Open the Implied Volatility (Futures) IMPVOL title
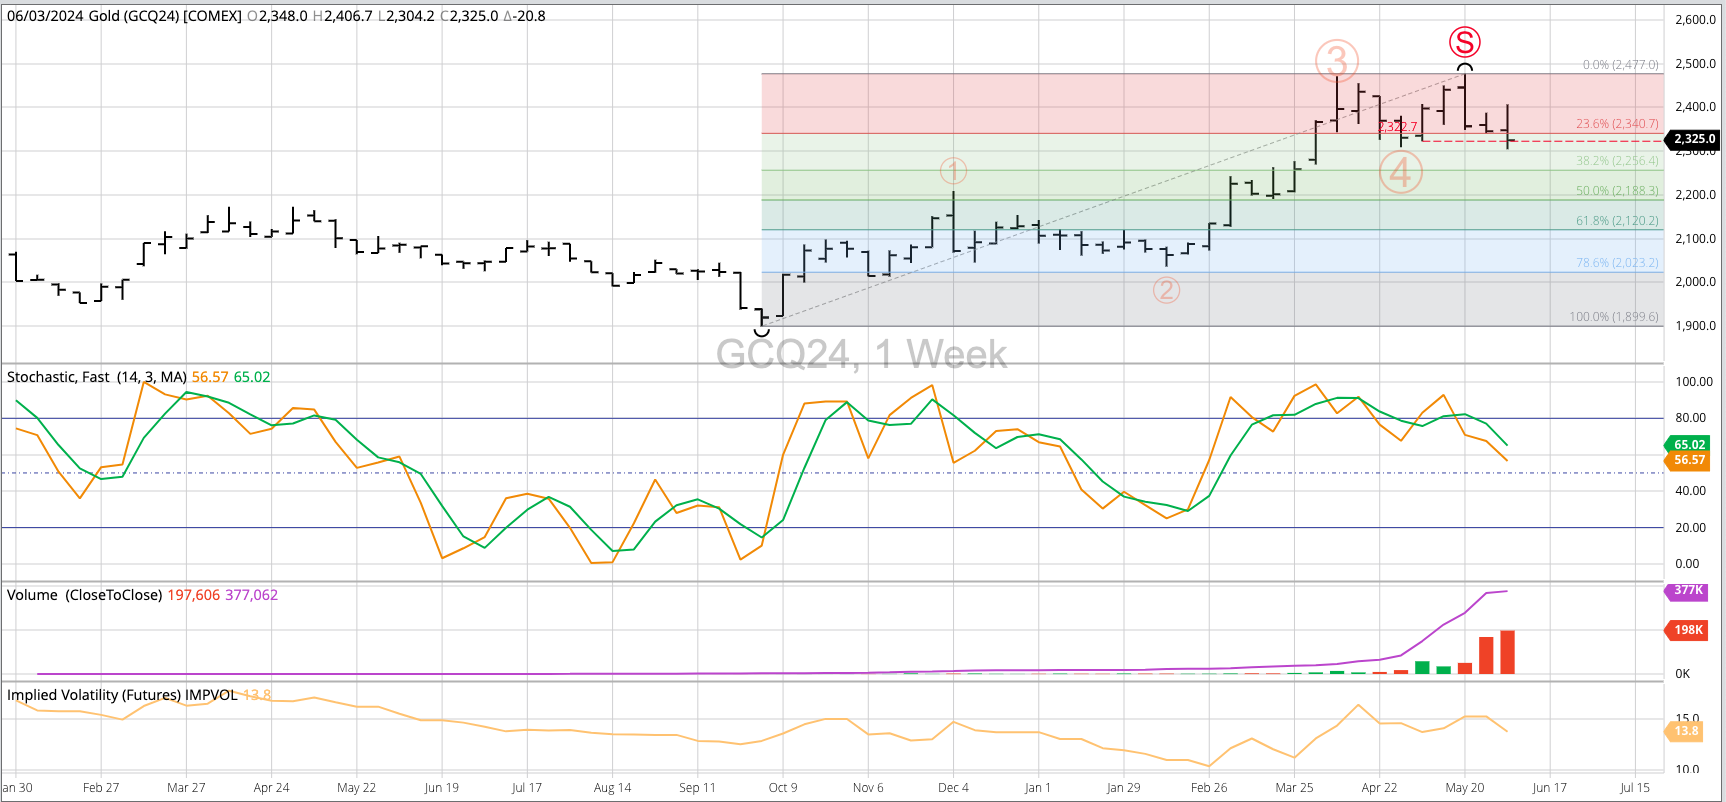 122,695
